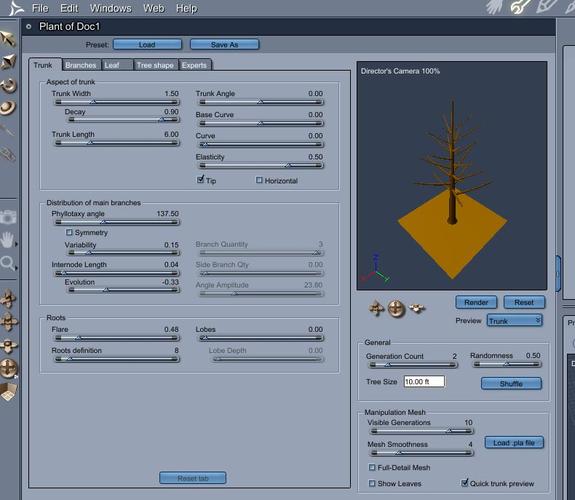The height and width of the screenshot is (500, 575).
Task: Click the round dolly camera icon below preview
Action: coord(396,309)
